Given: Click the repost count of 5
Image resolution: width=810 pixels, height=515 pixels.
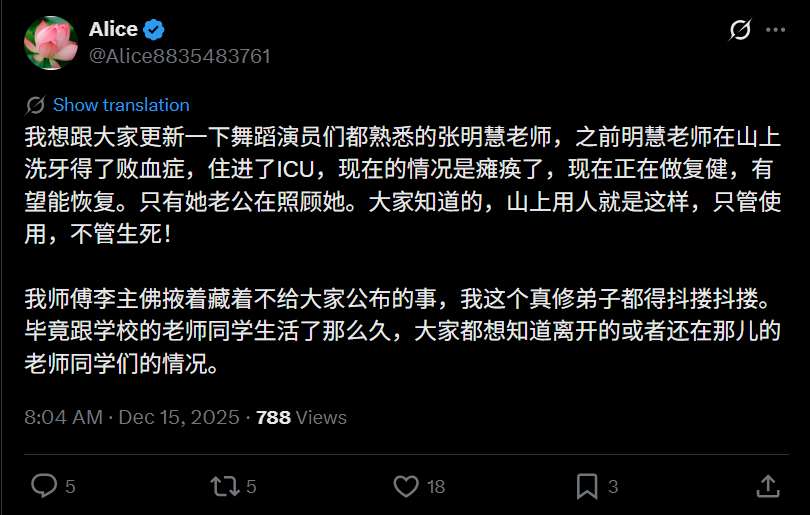Looking at the screenshot, I should click(251, 487).
